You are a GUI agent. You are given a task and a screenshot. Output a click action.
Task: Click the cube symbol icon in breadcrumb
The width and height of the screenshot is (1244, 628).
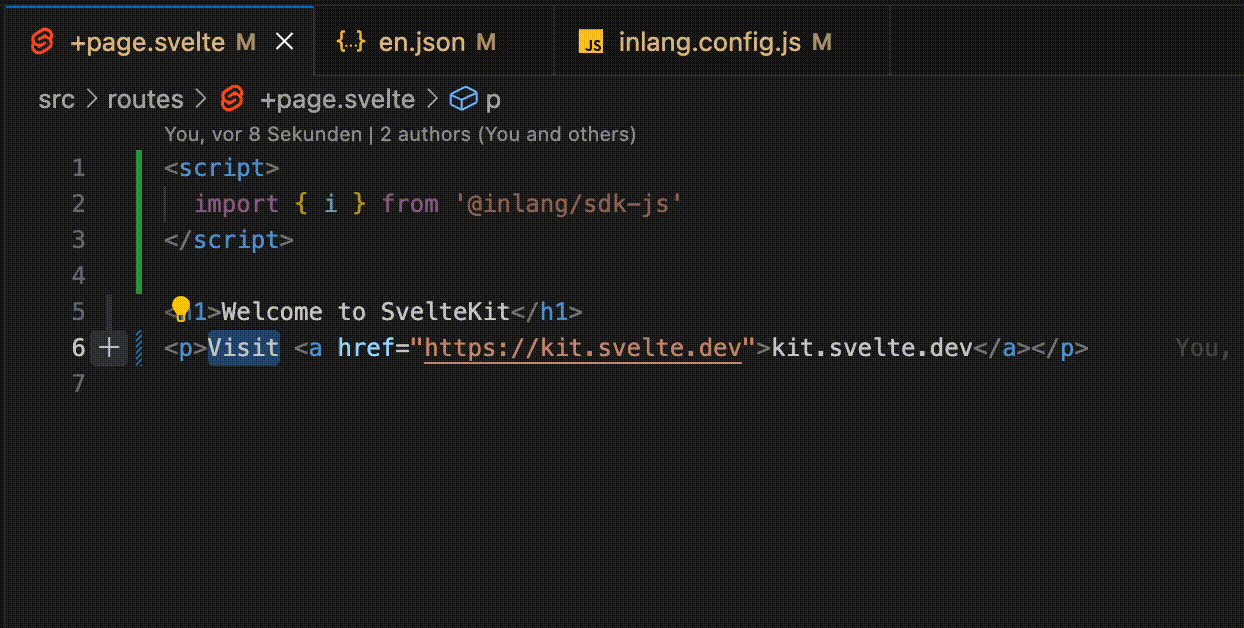[x=462, y=99]
